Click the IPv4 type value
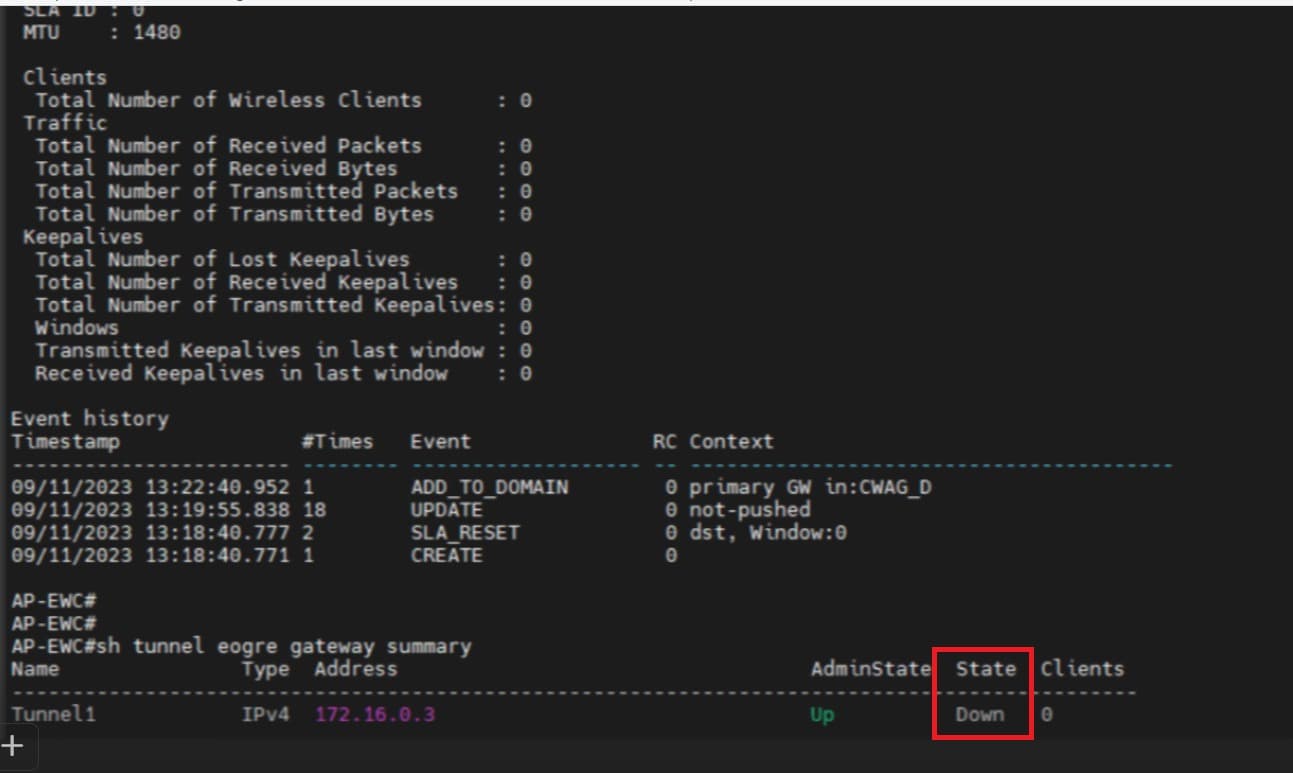The width and height of the screenshot is (1293, 773). (x=265, y=715)
